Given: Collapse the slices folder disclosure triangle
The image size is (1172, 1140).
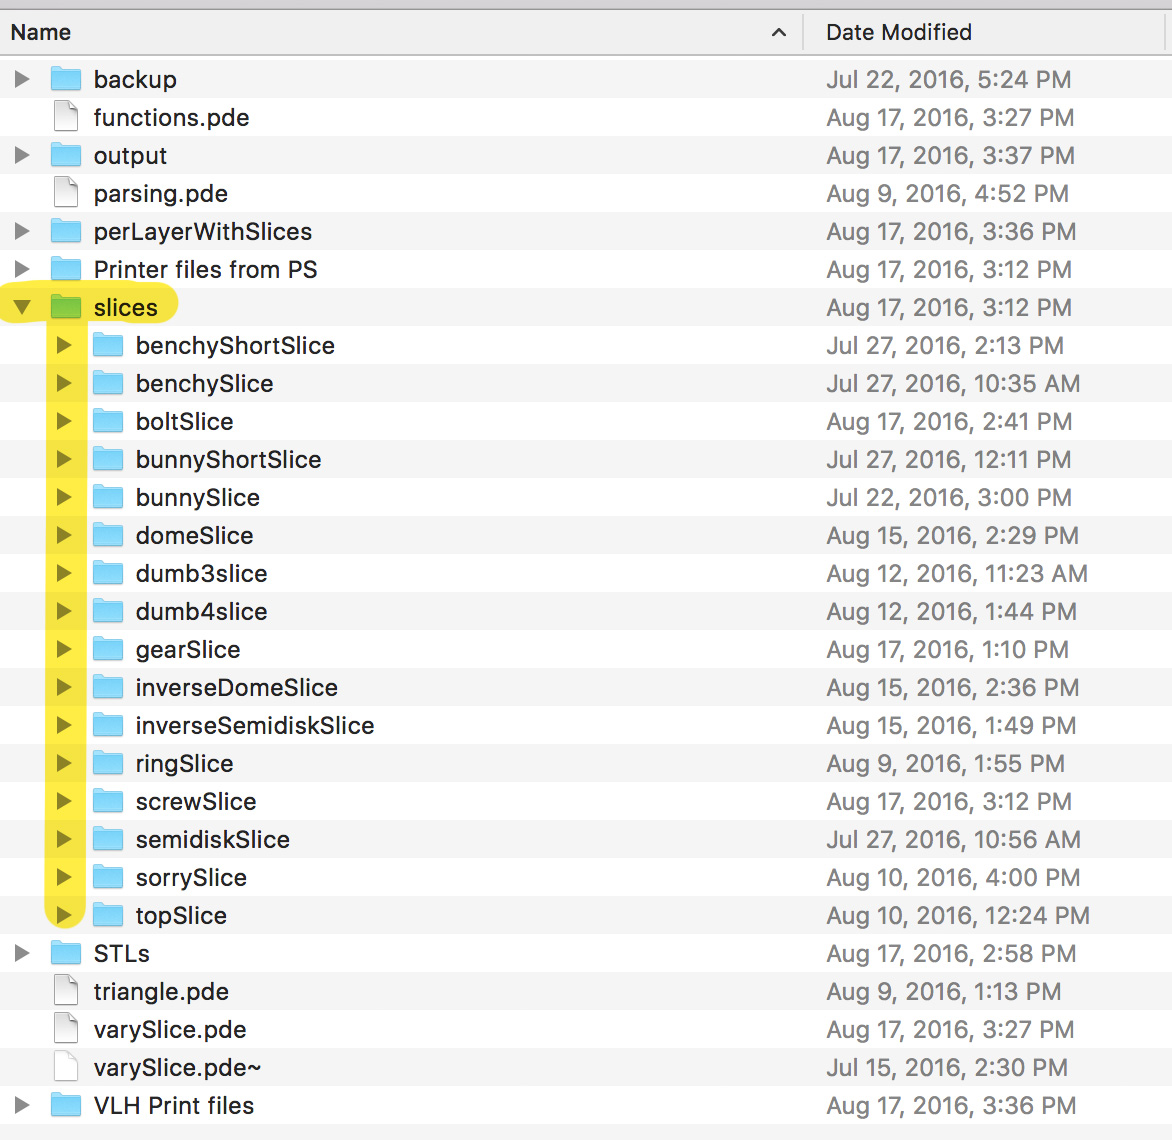Looking at the screenshot, I should (x=22, y=307).
